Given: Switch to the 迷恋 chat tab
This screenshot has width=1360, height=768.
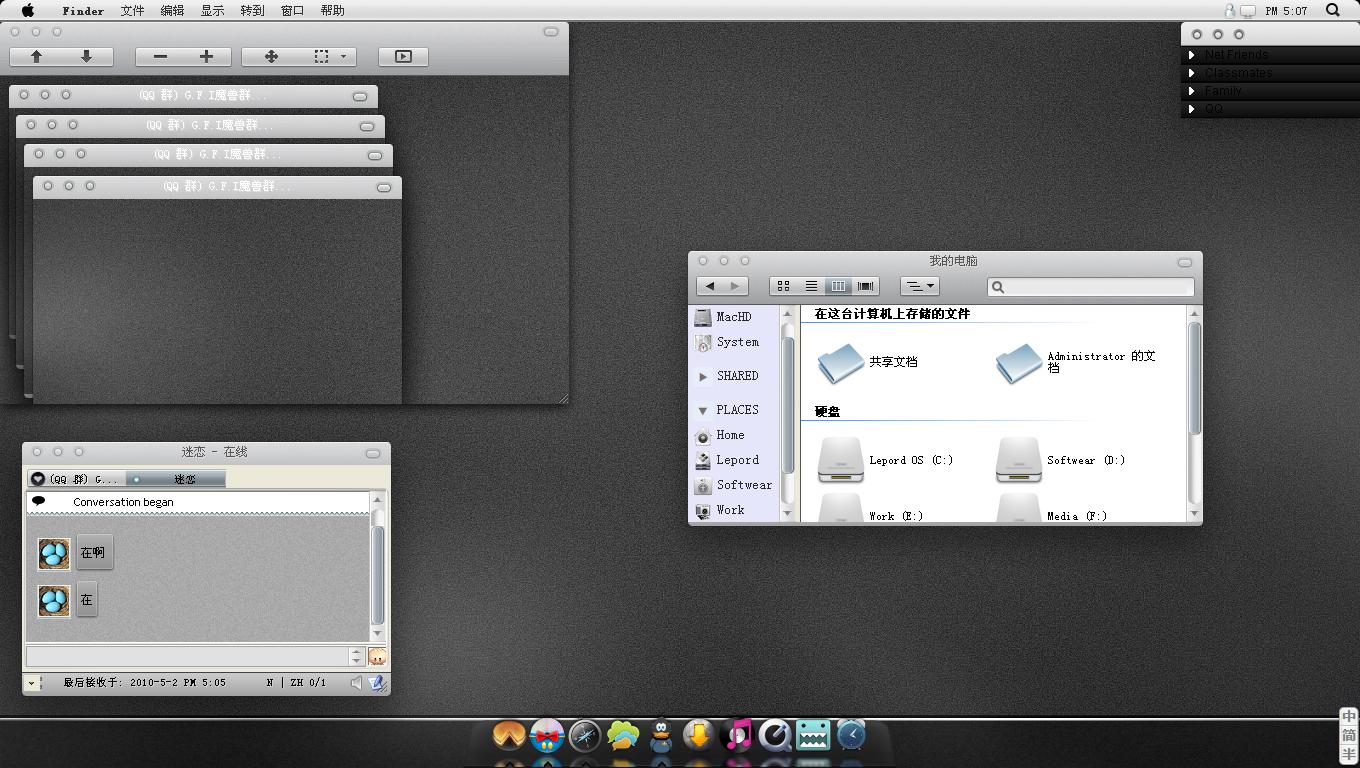Looking at the screenshot, I should [176, 479].
